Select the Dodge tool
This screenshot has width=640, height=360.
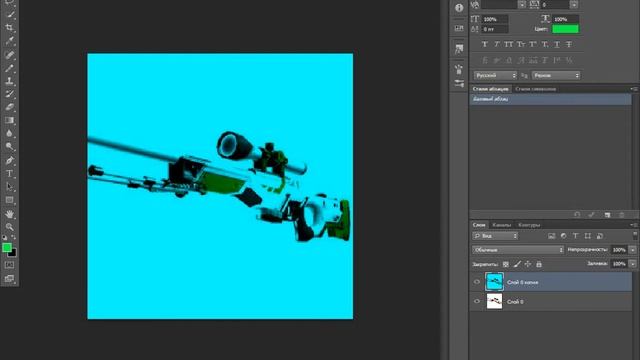9,146
